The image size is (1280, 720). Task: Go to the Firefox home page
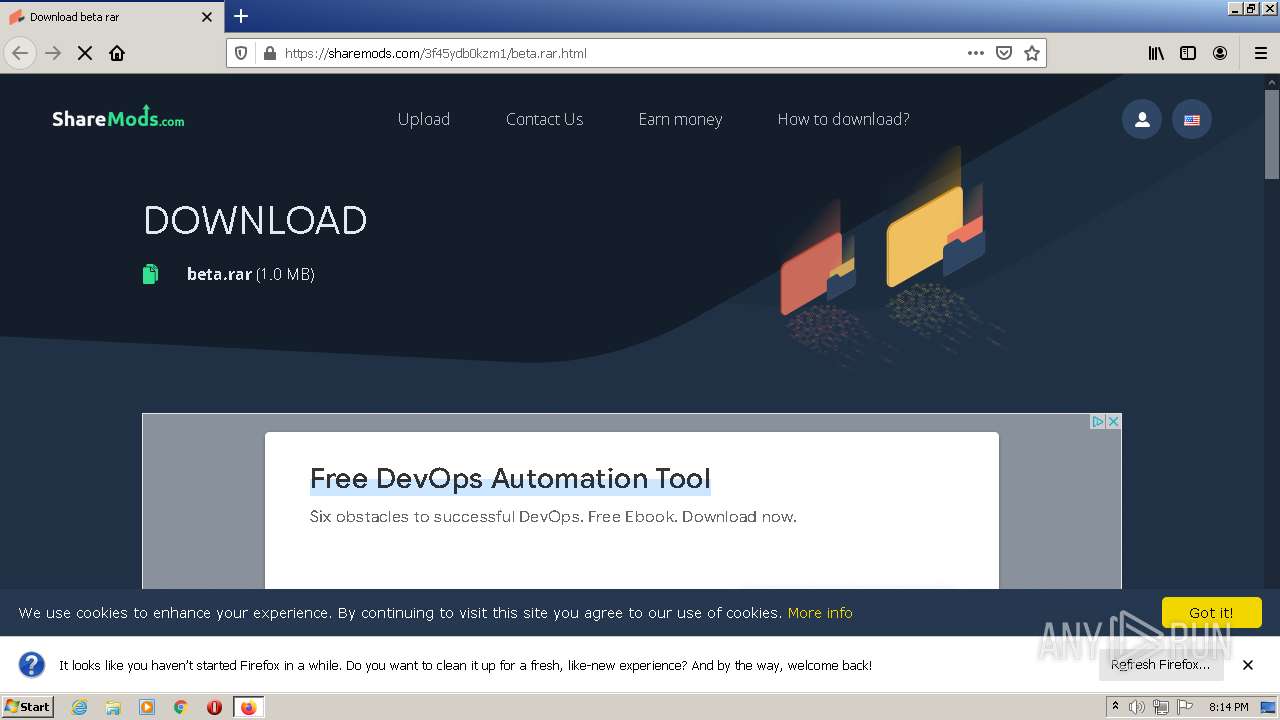coord(117,53)
